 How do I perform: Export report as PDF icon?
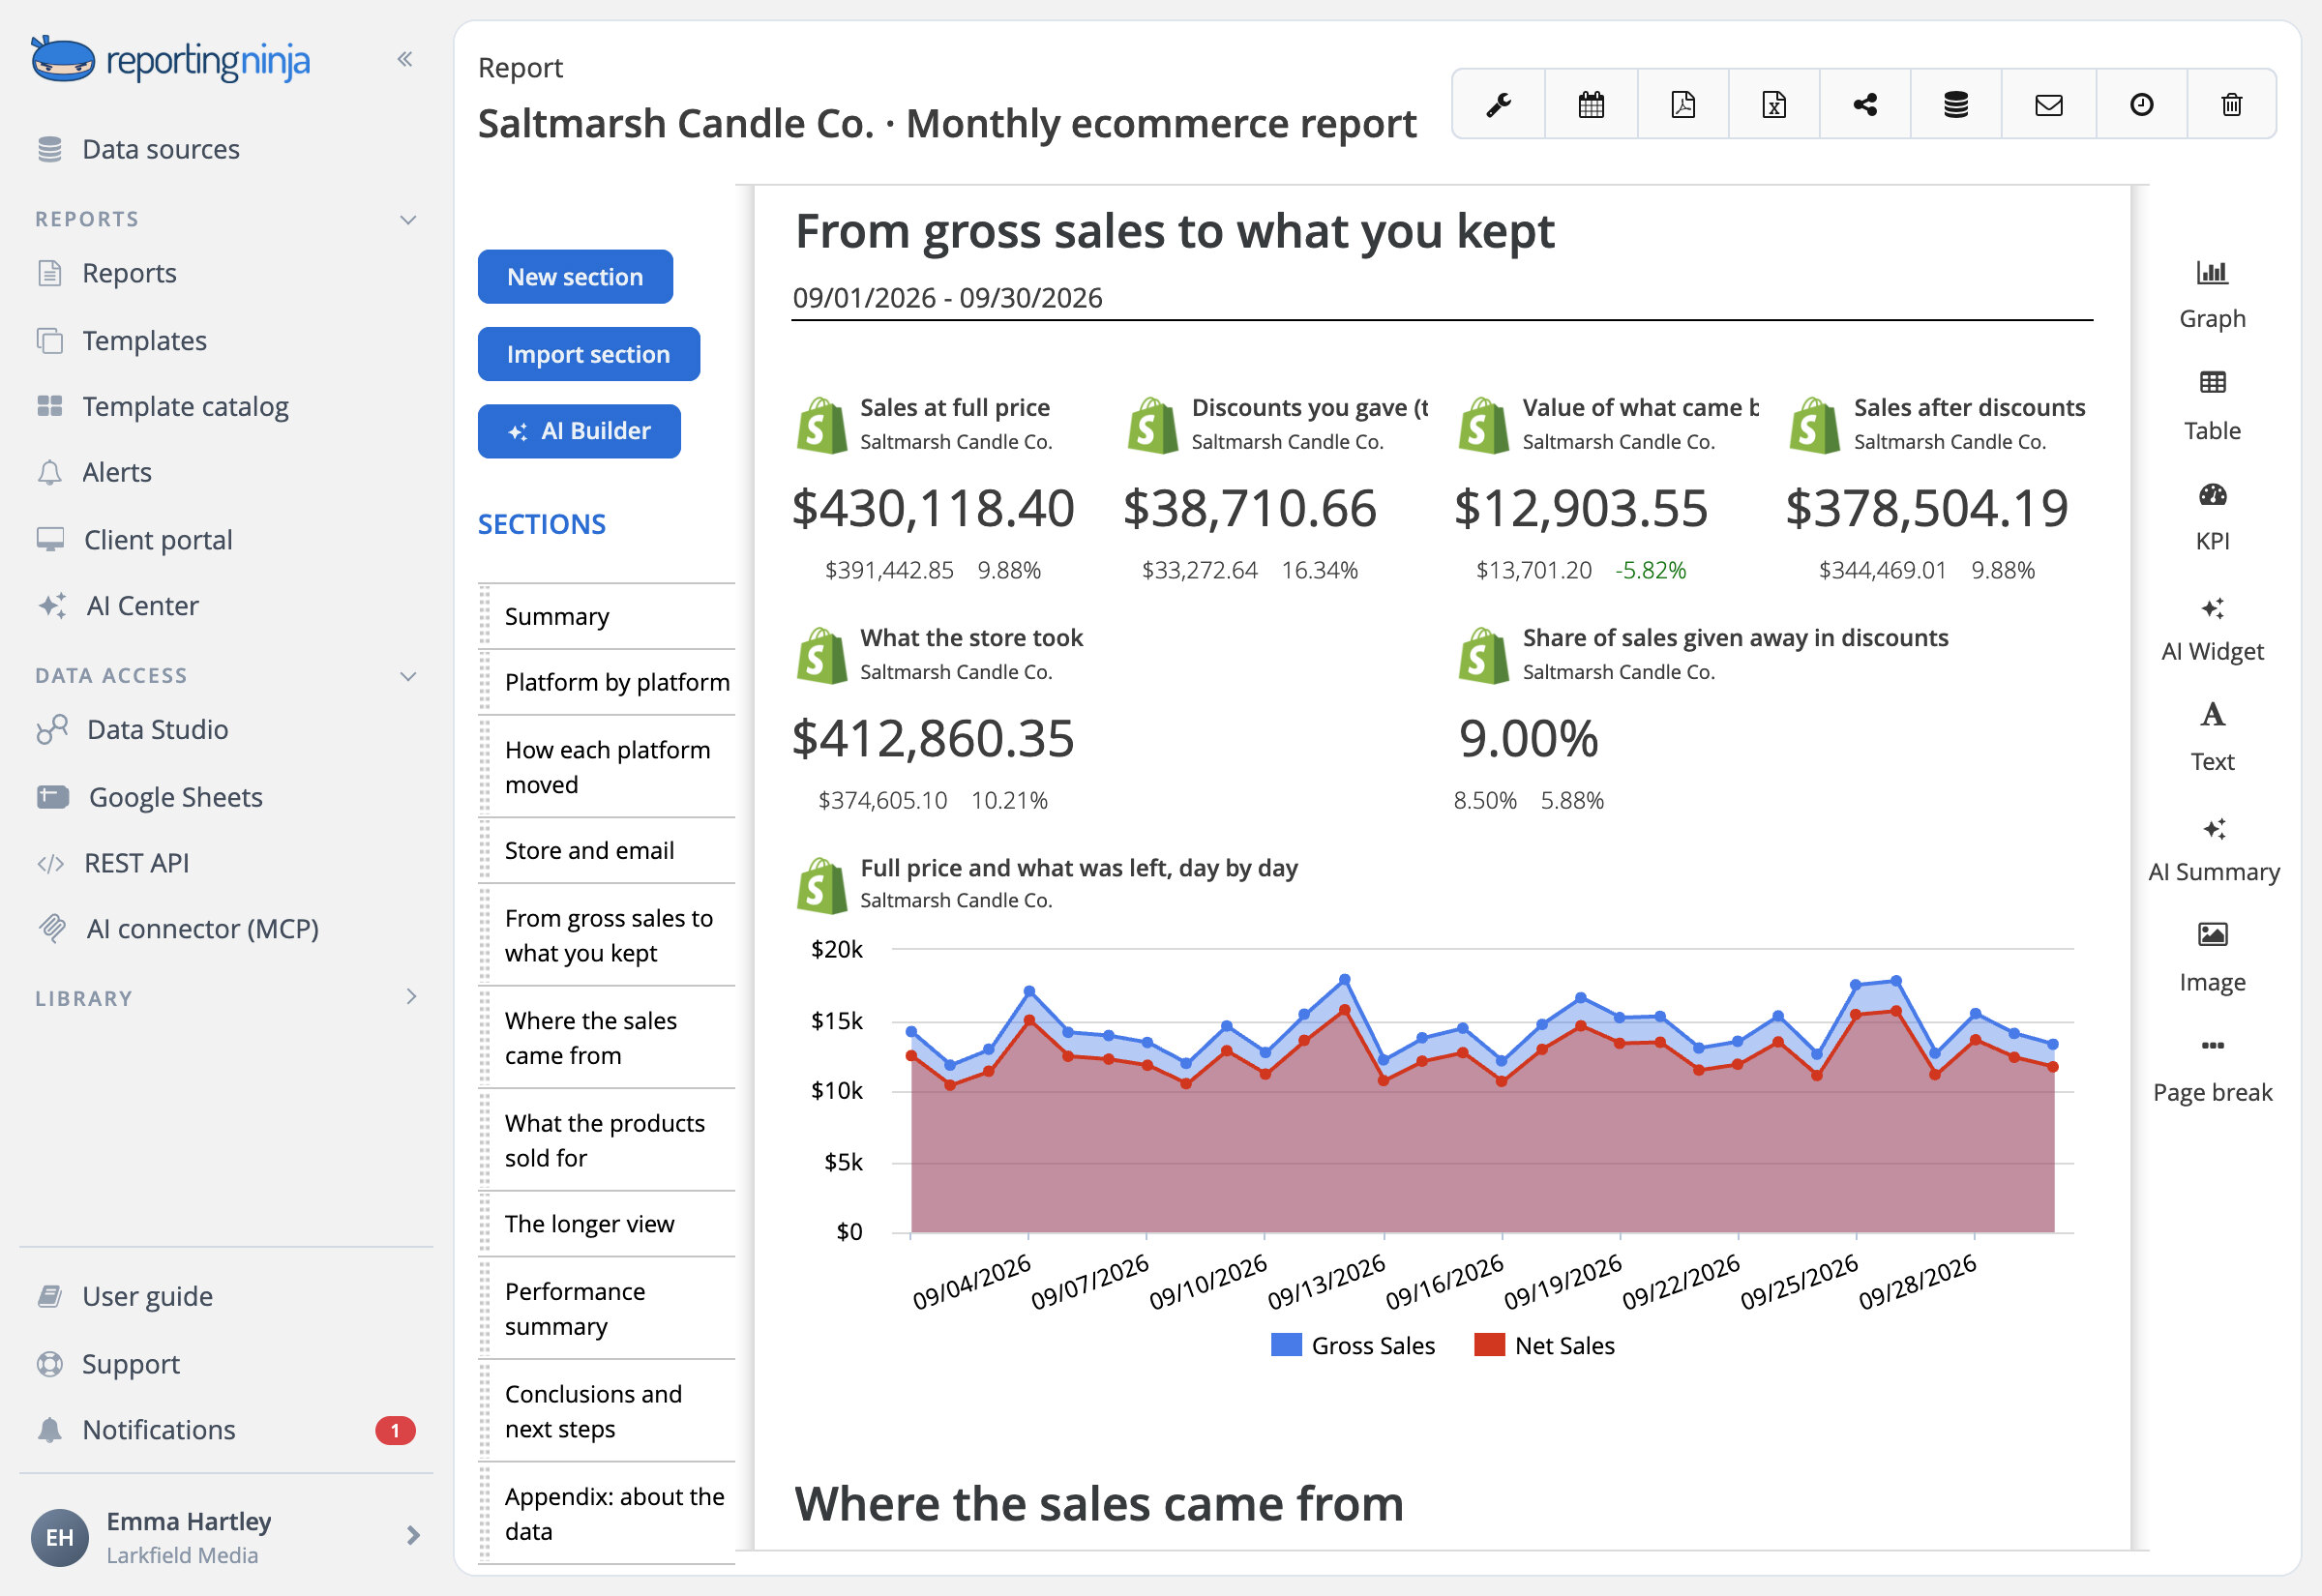(x=1683, y=104)
